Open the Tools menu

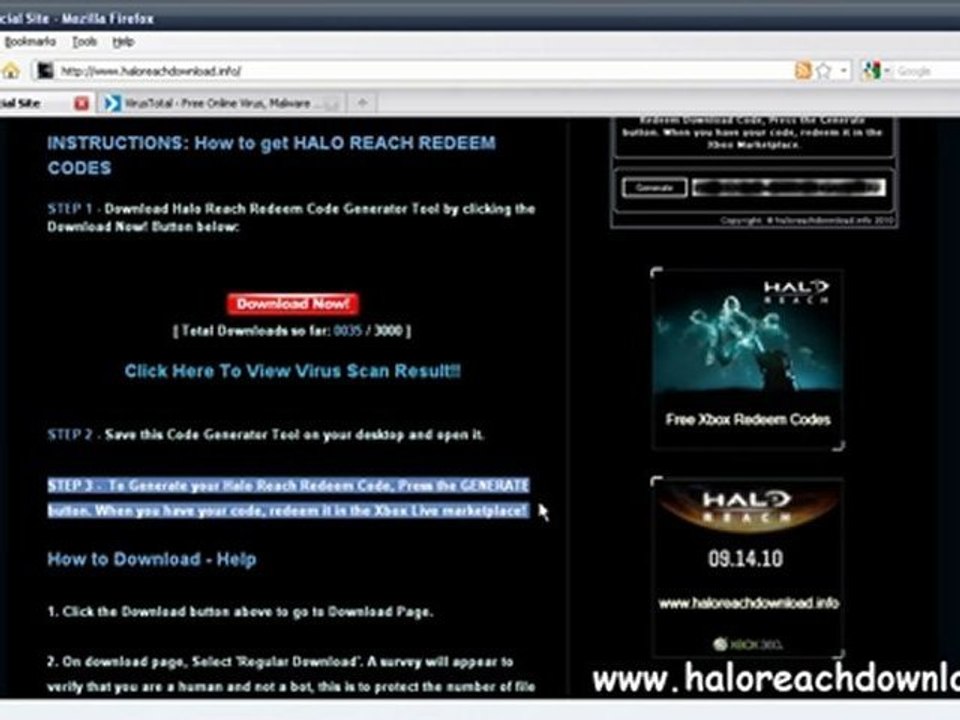pos(84,42)
